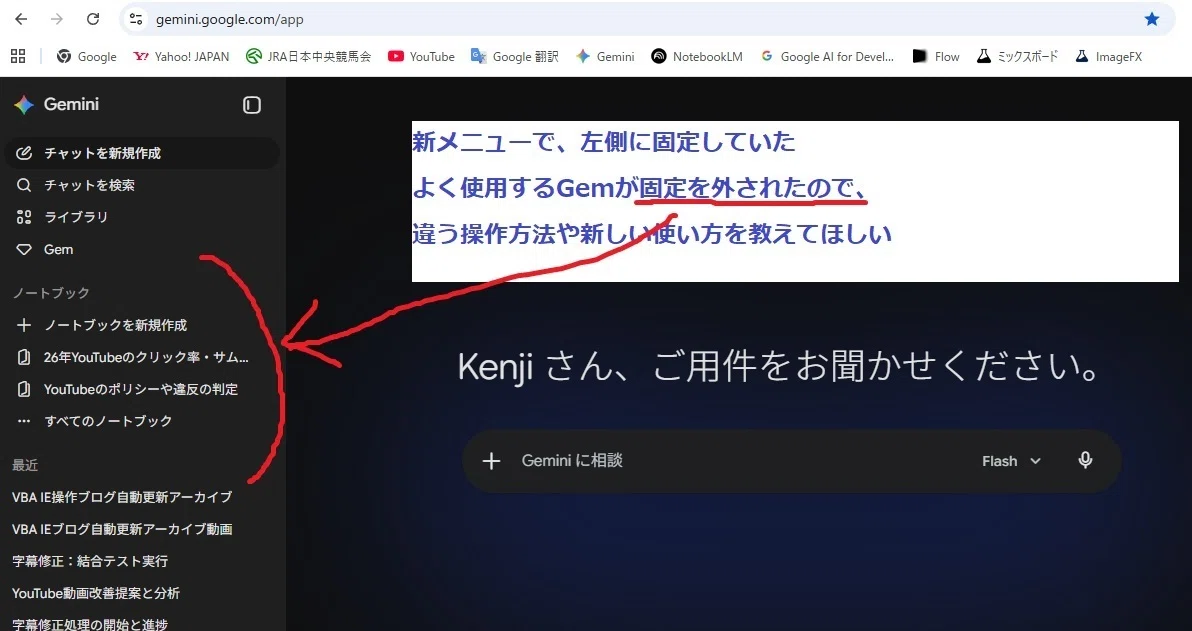Open the Flow bookmark
Viewport: 1192px width, 631px height.
(936, 56)
